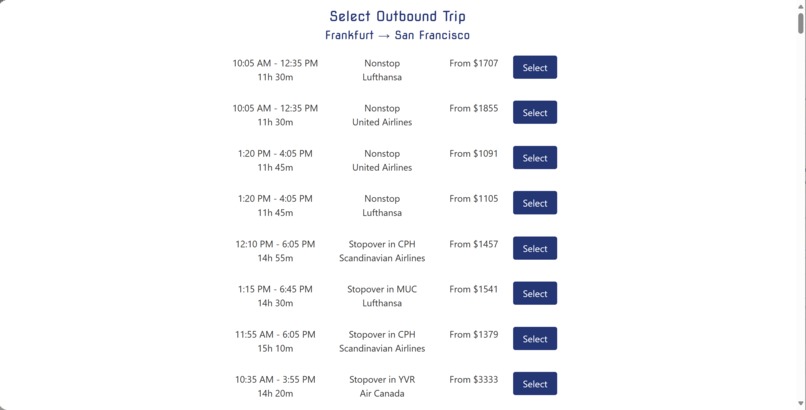Click the vertical scrollbar thumb
Screen dimensions: 806x410
(801, 23)
